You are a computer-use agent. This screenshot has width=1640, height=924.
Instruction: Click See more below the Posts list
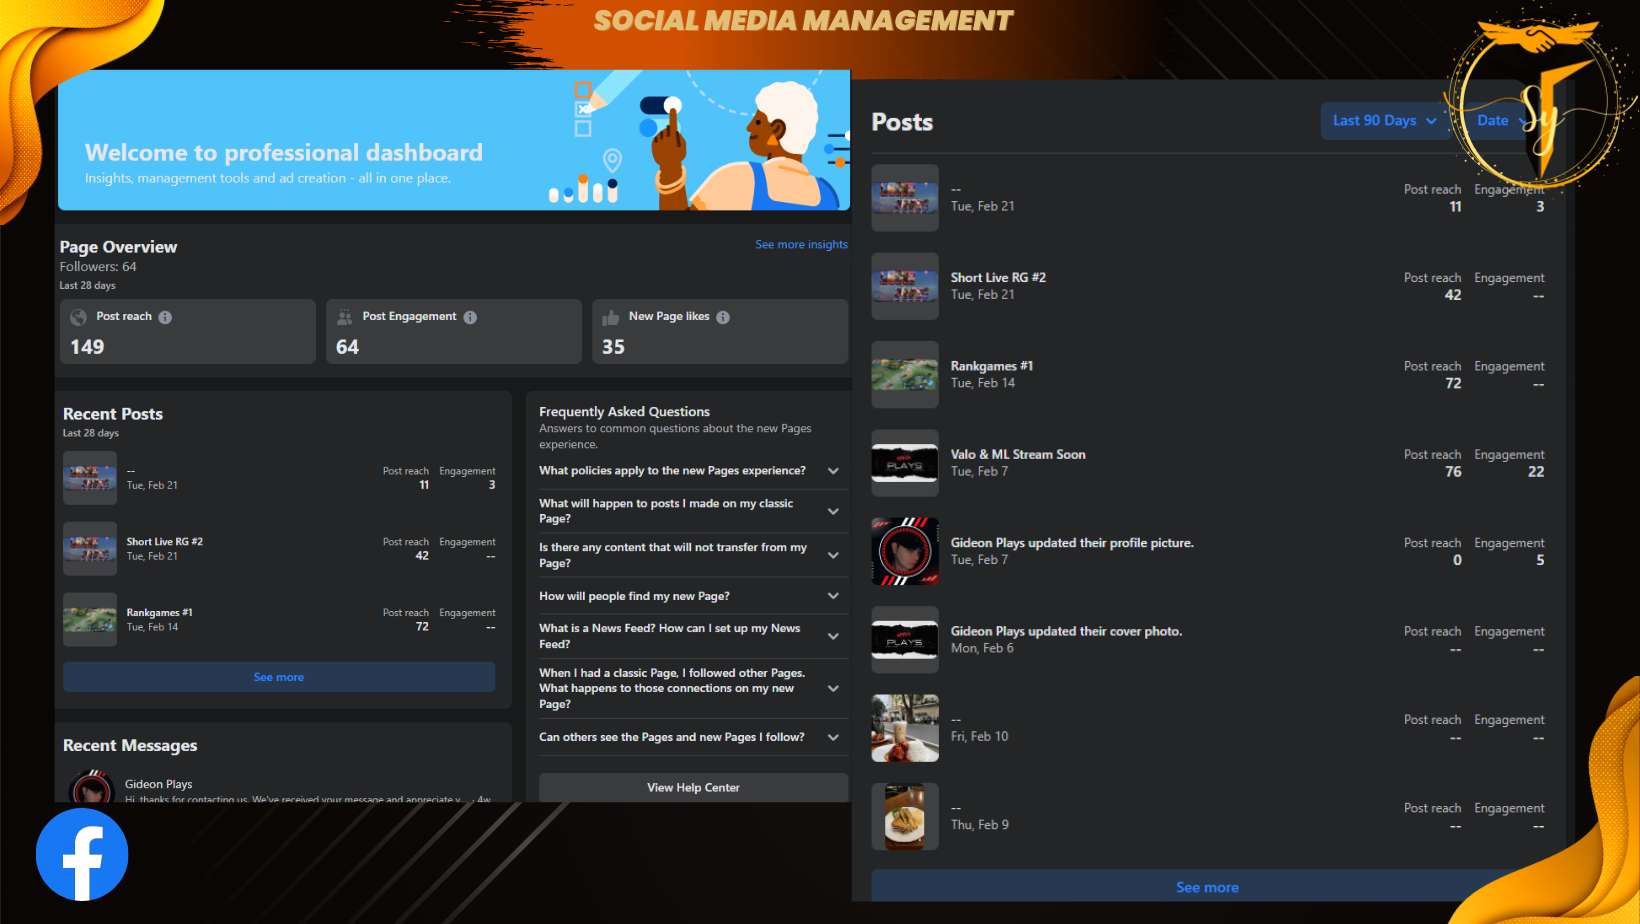coord(1207,887)
